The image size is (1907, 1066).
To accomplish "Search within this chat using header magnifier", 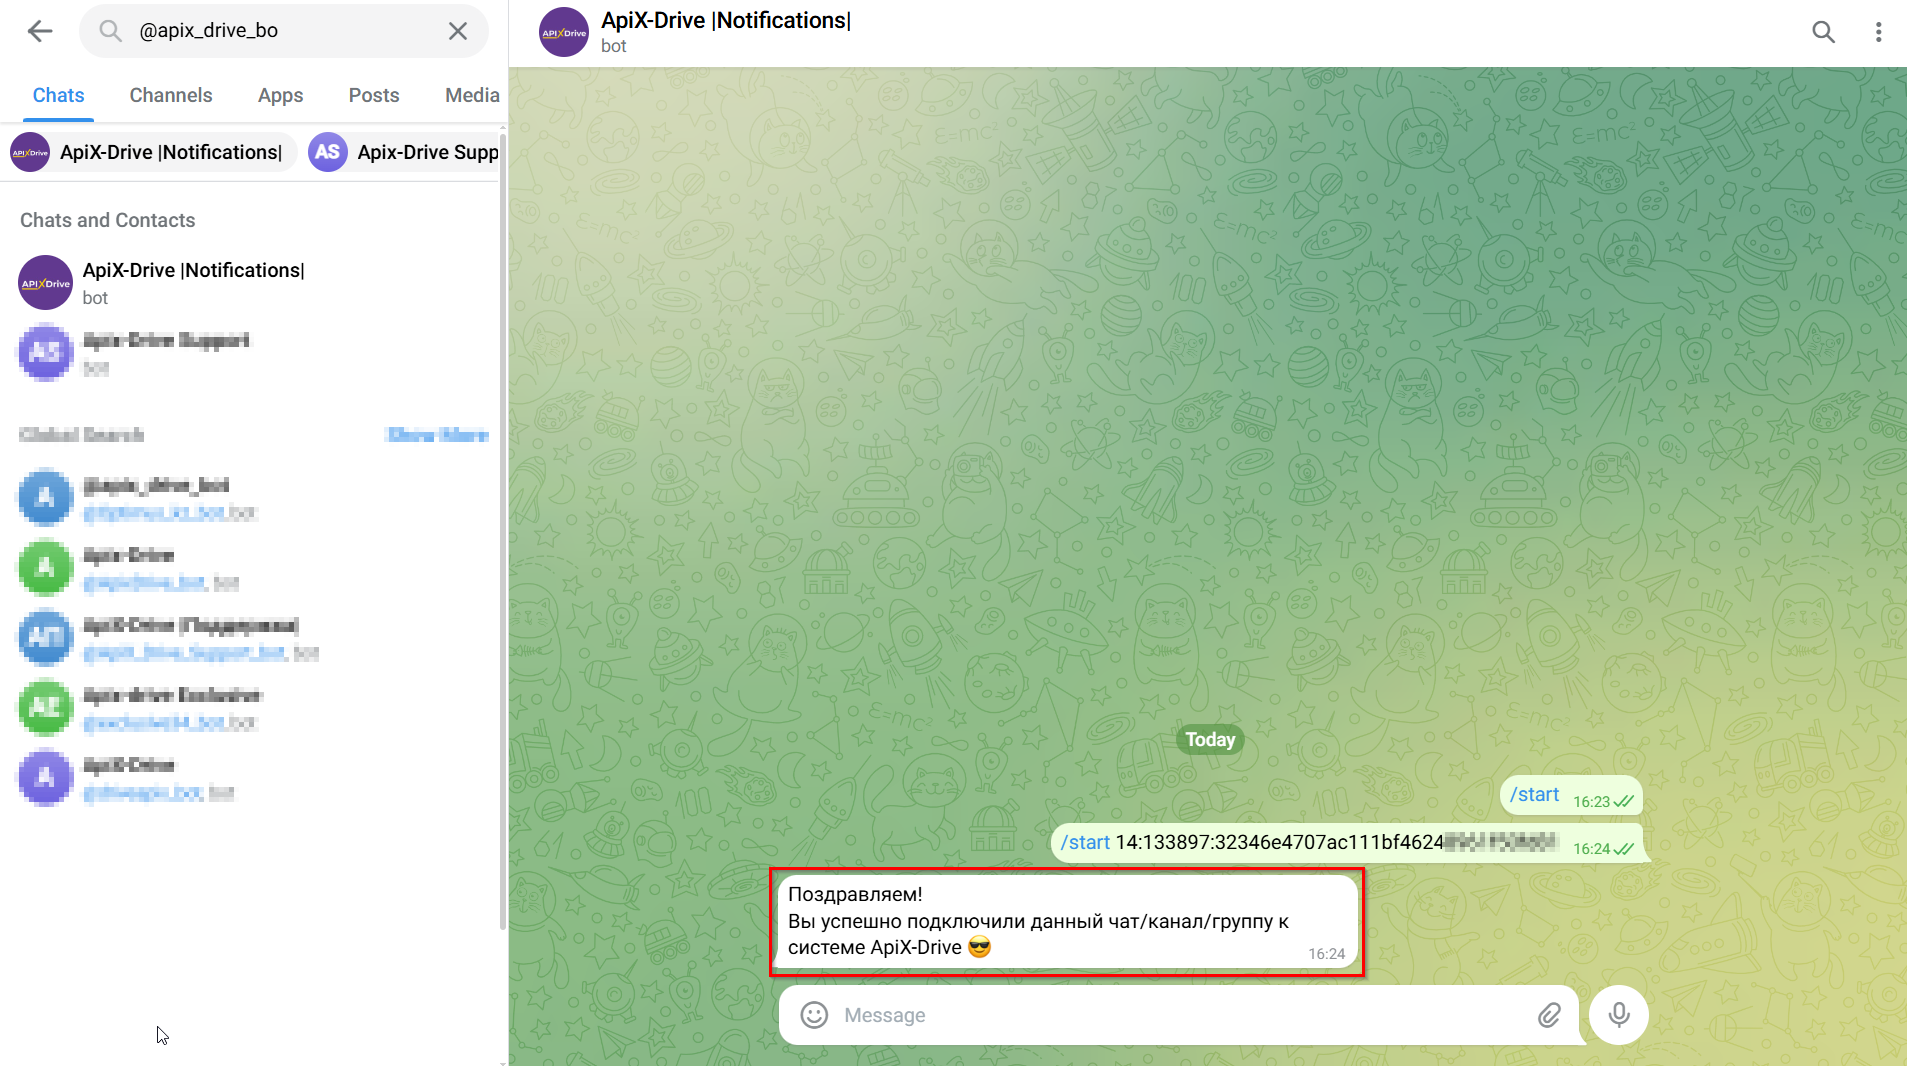I will (1823, 32).
